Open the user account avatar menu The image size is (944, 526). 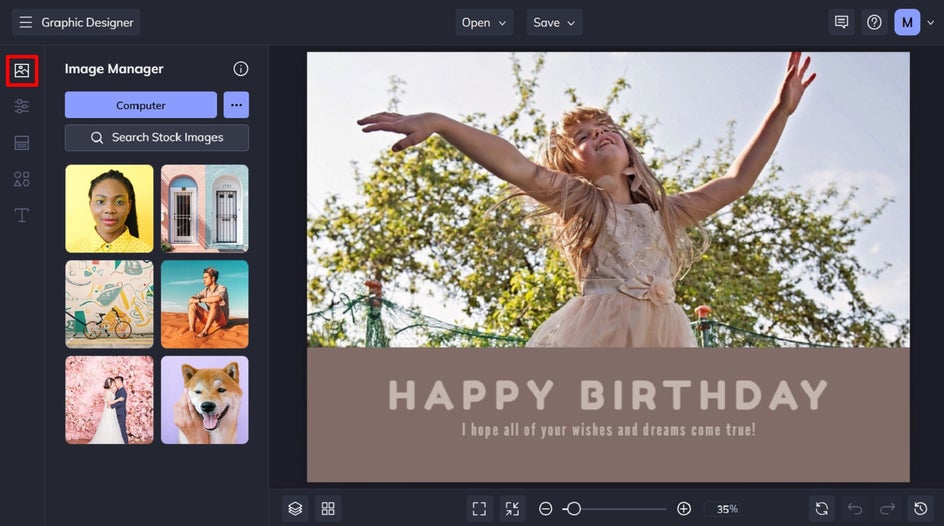(907, 22)
